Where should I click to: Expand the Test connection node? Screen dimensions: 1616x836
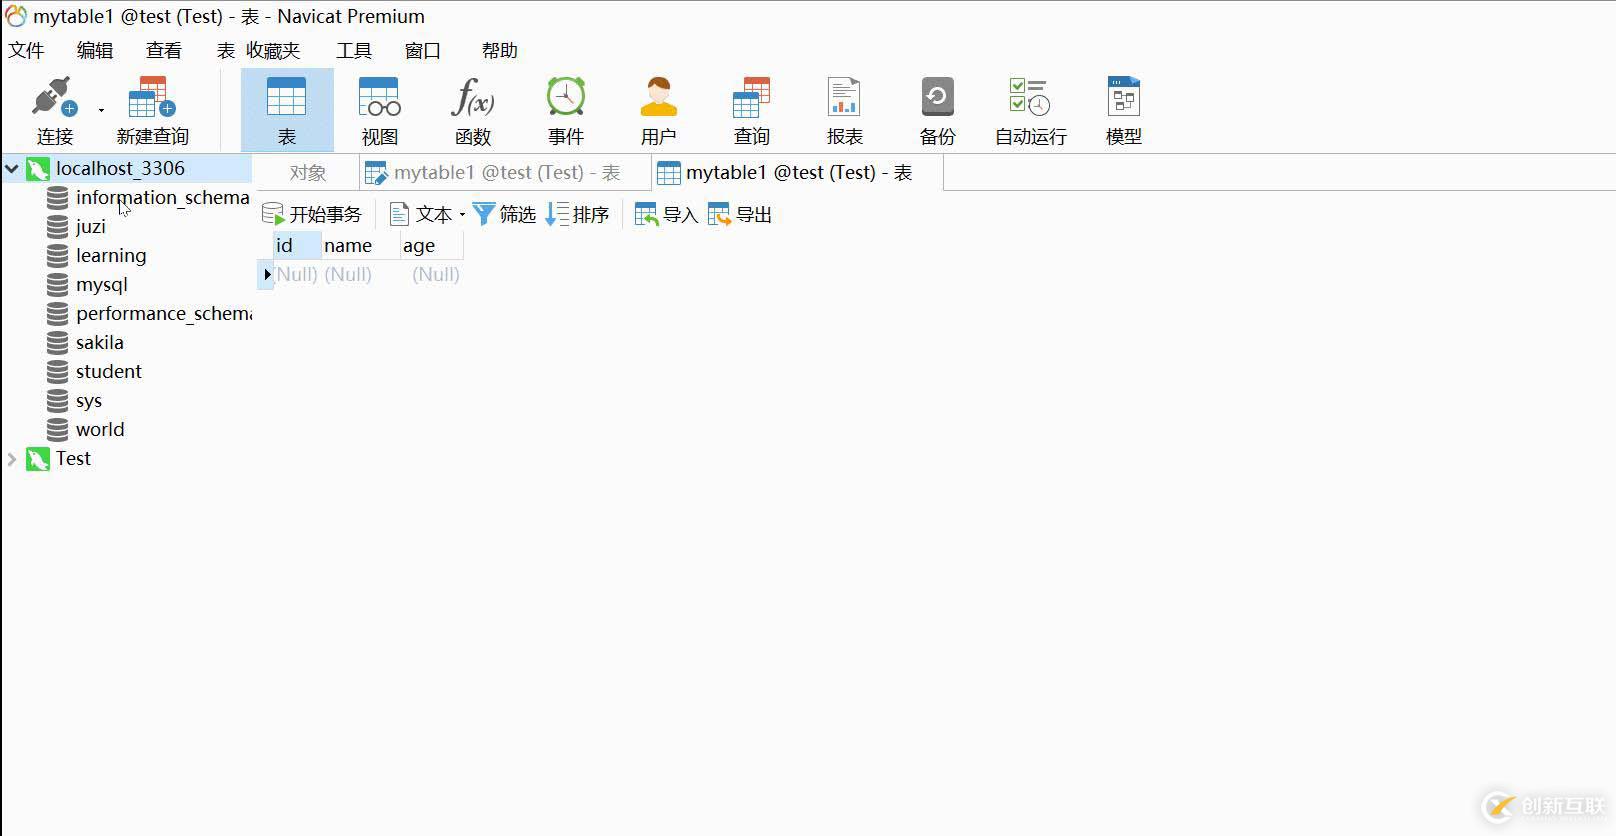click(12, 459)
